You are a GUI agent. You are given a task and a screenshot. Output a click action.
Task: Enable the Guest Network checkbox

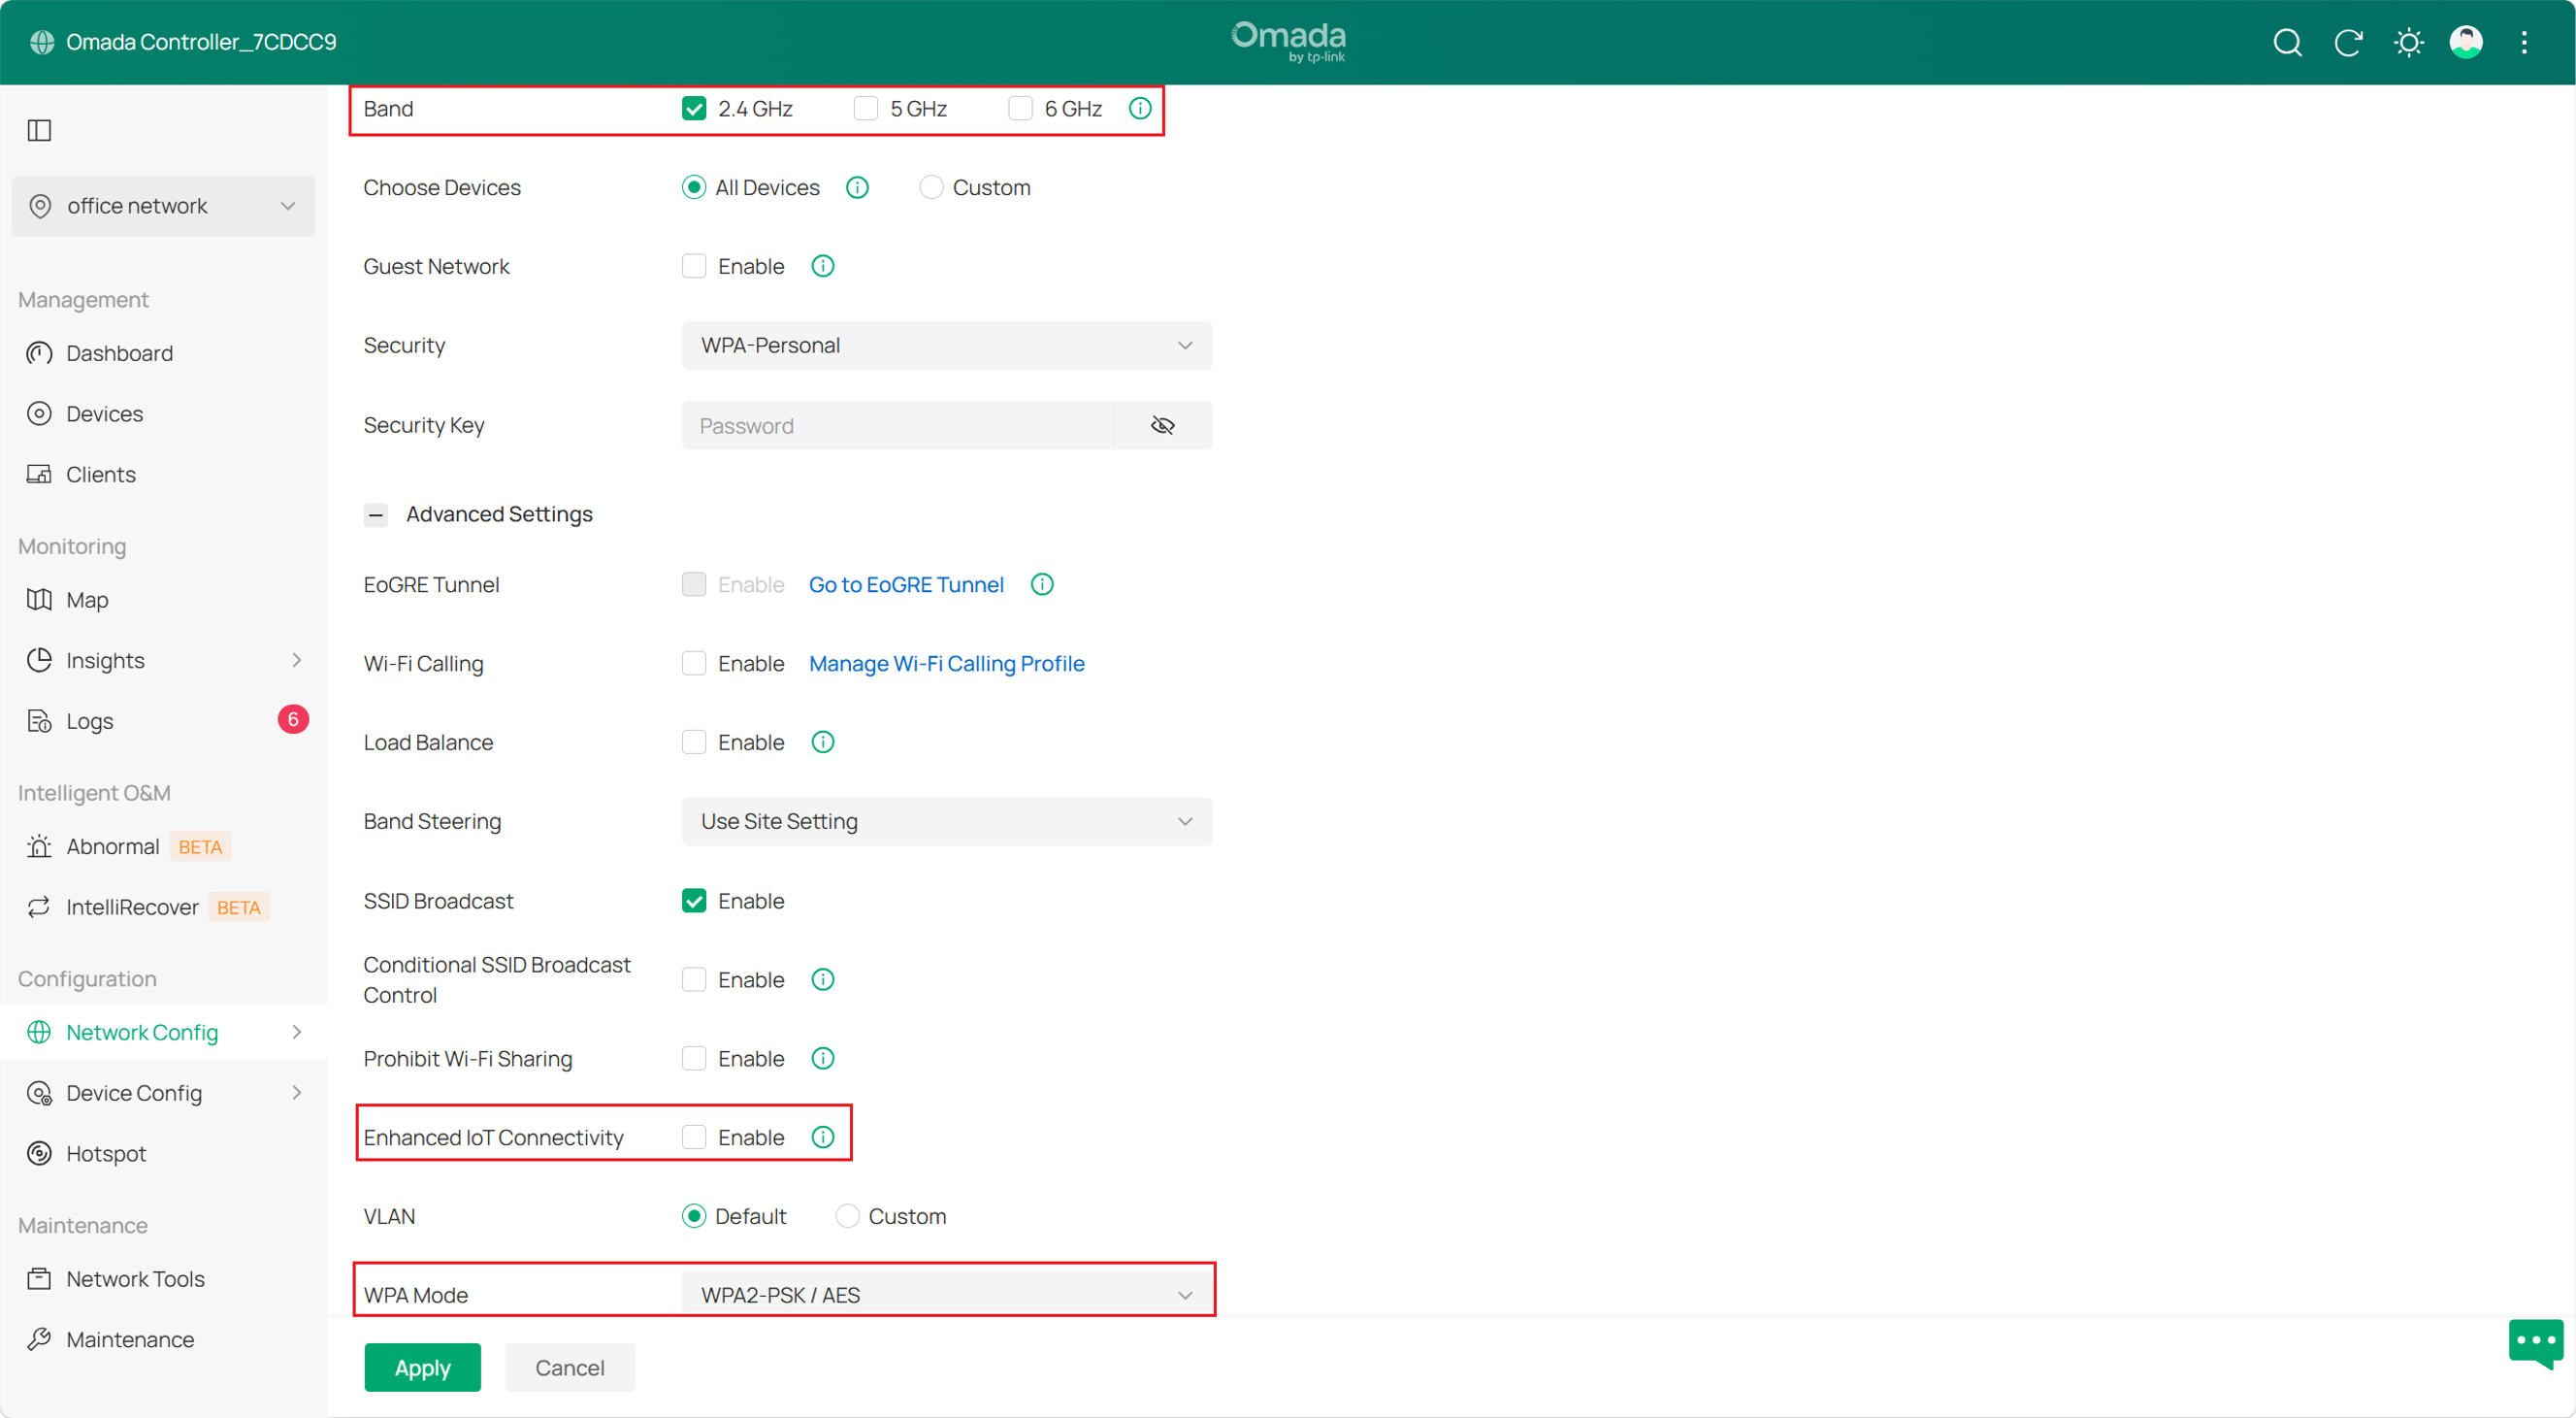pos(694,266)
